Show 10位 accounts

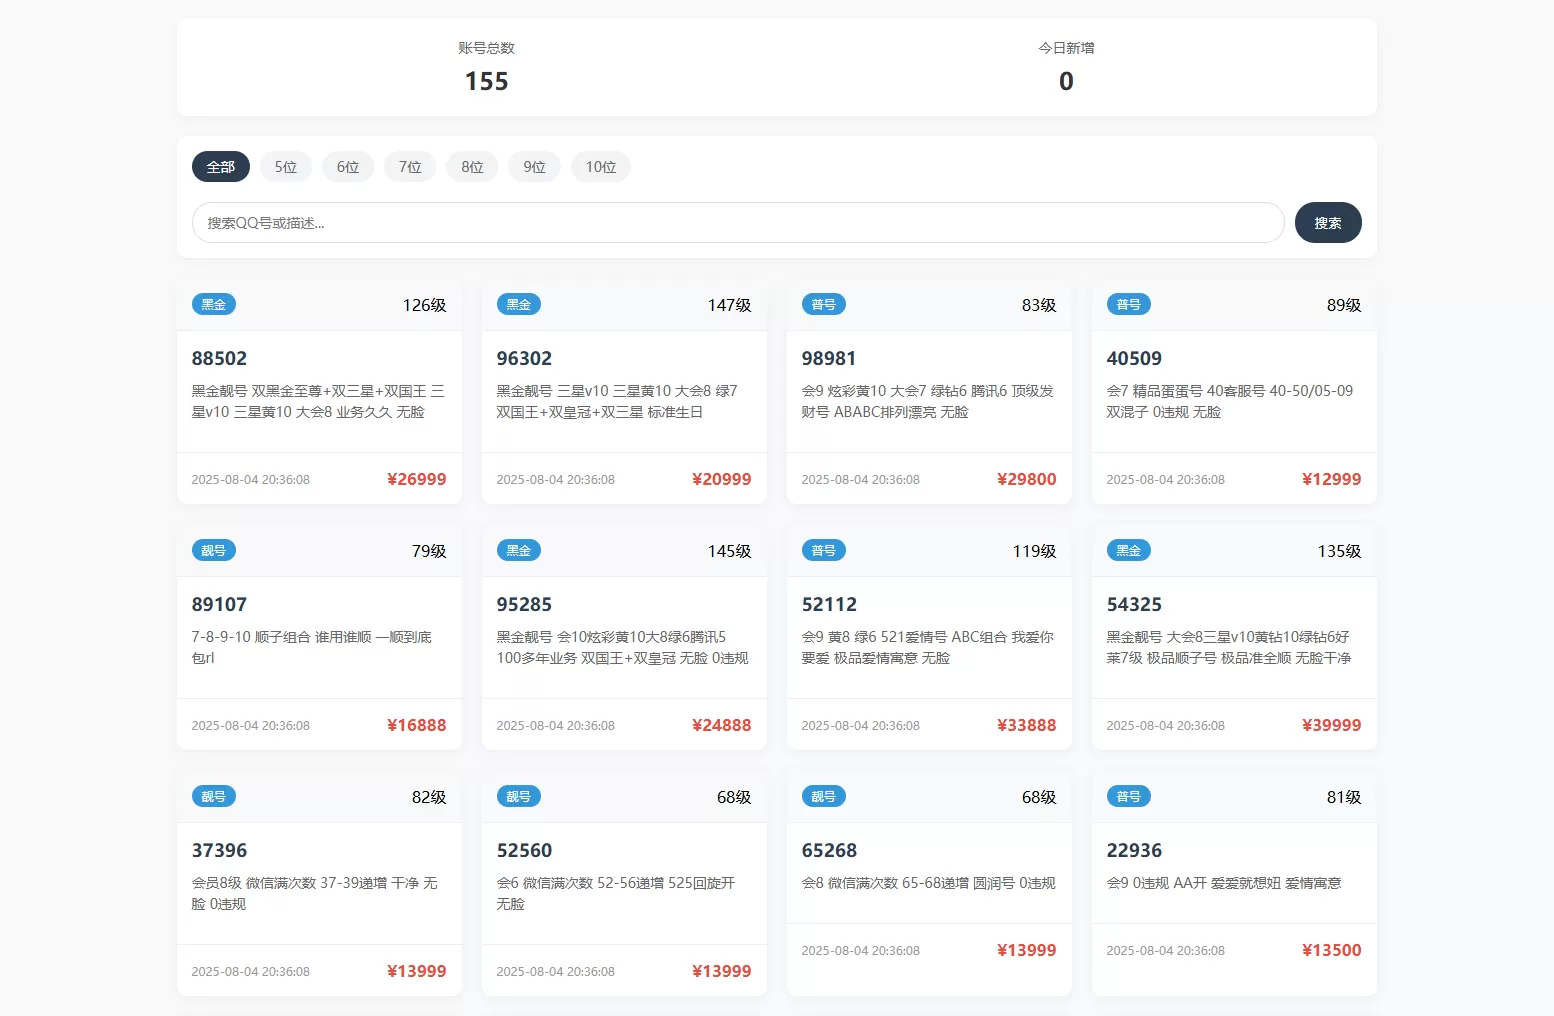click(x=600, y=167)
